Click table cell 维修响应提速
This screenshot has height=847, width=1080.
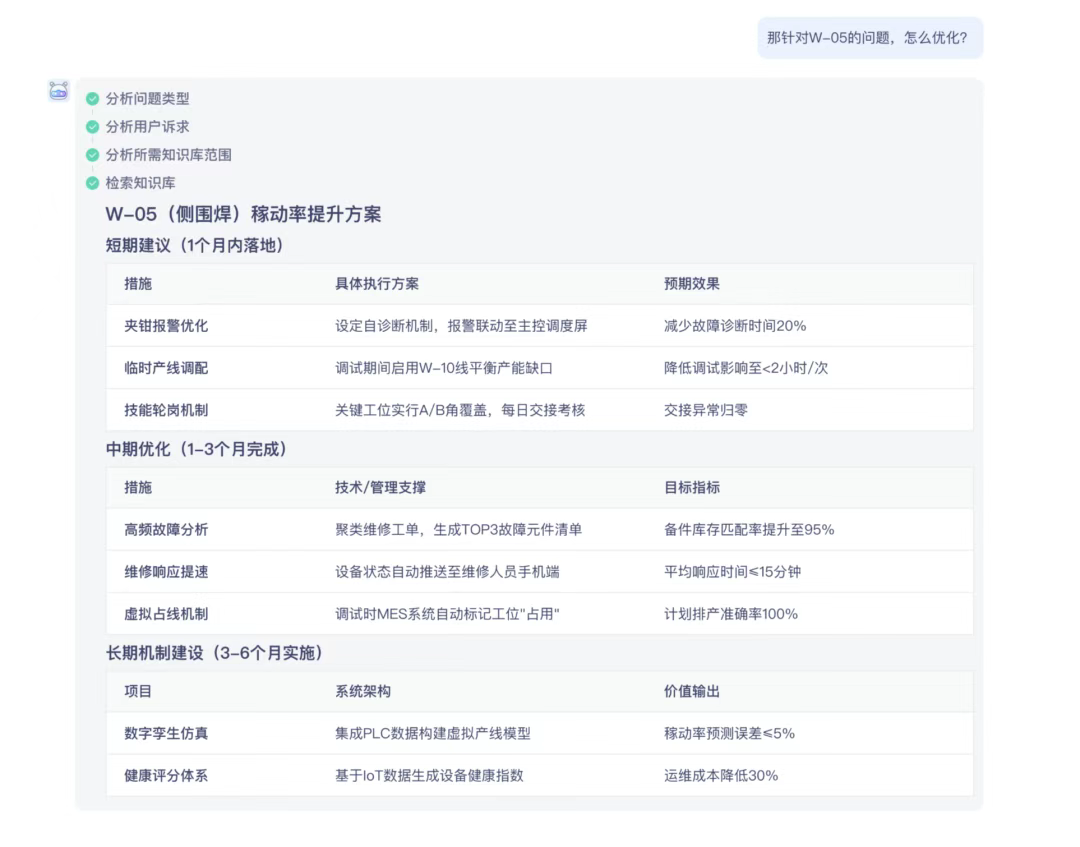[x=166, y=572]
